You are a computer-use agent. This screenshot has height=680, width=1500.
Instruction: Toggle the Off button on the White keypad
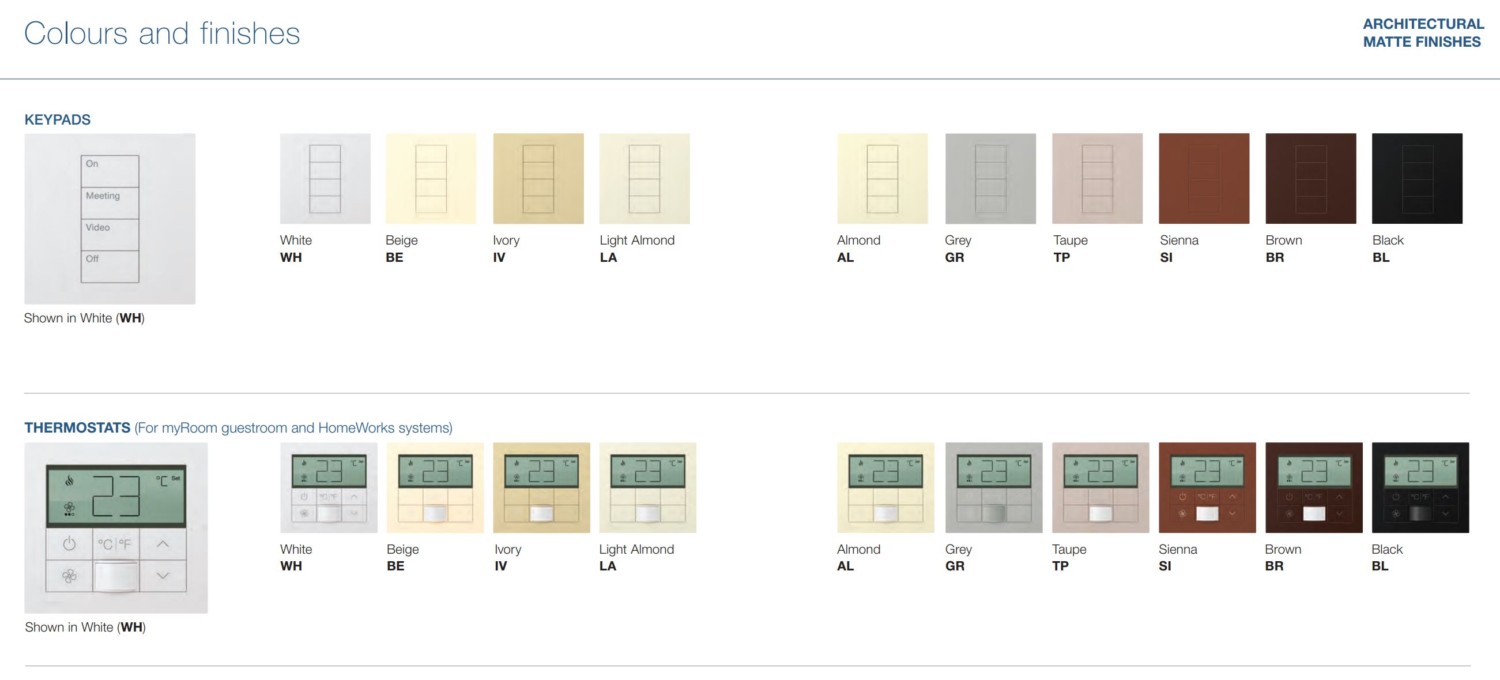pyautogui.click(x=110, y=267)
